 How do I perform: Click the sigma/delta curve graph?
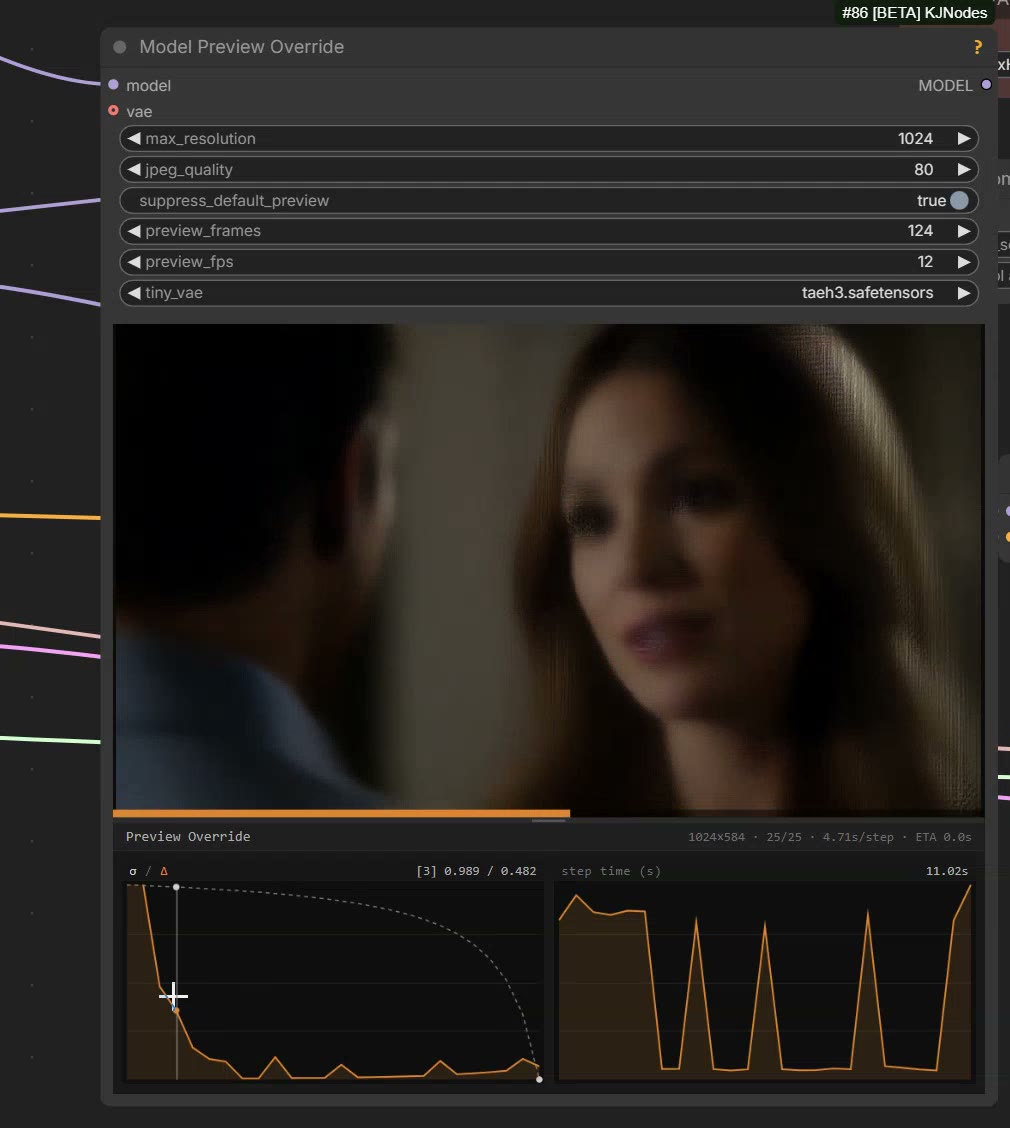(x=335, y=982)
